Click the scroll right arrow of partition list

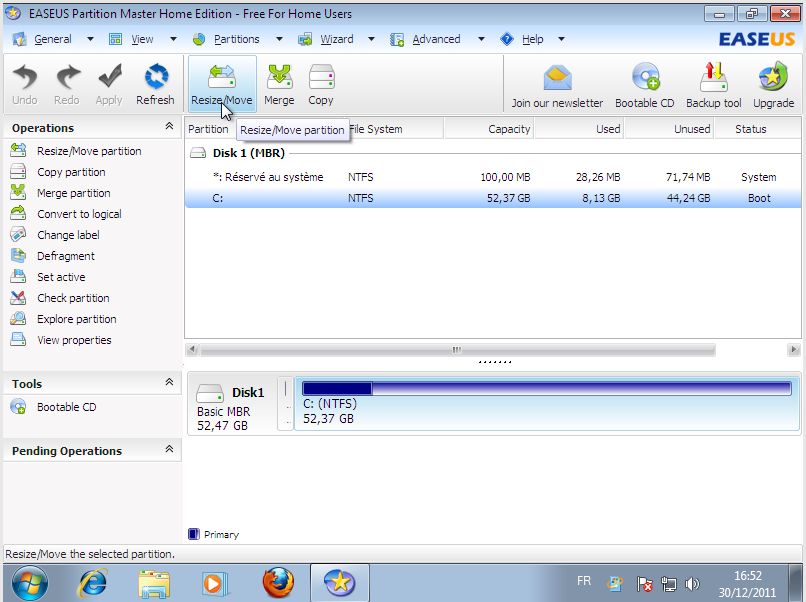click(793, 350)
